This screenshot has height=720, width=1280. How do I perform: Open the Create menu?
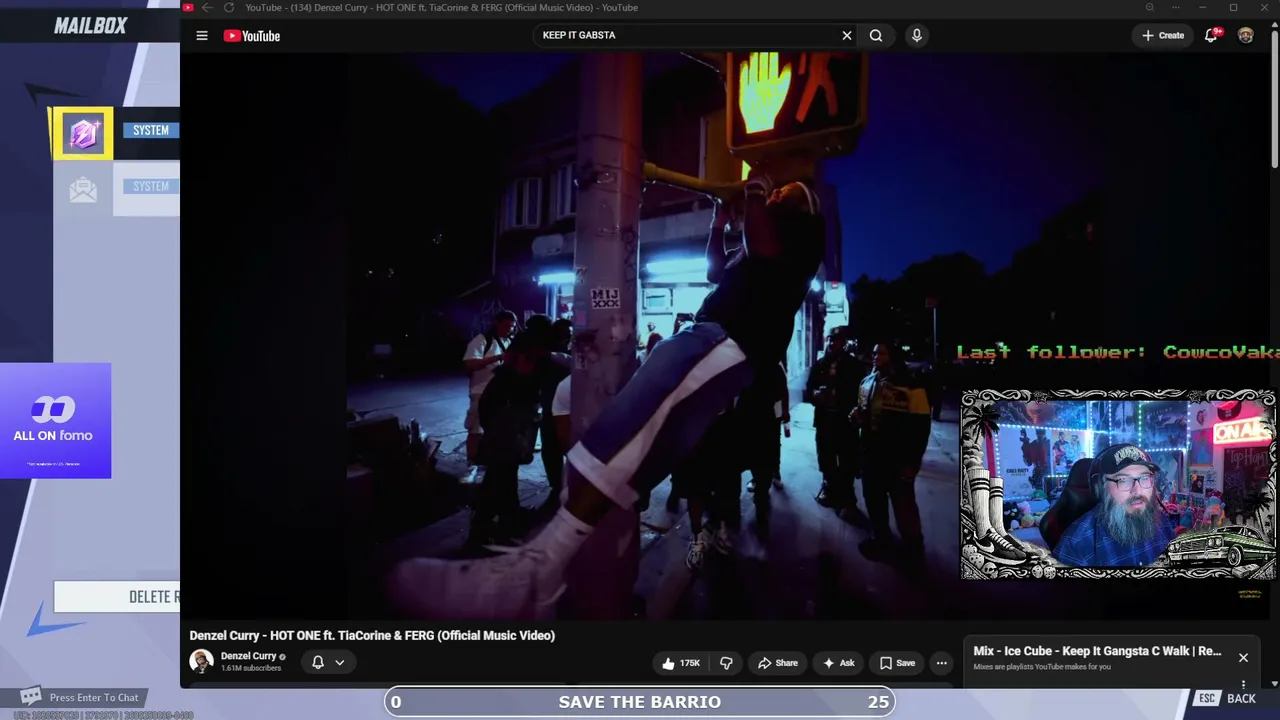click(x=1163, y=35)
